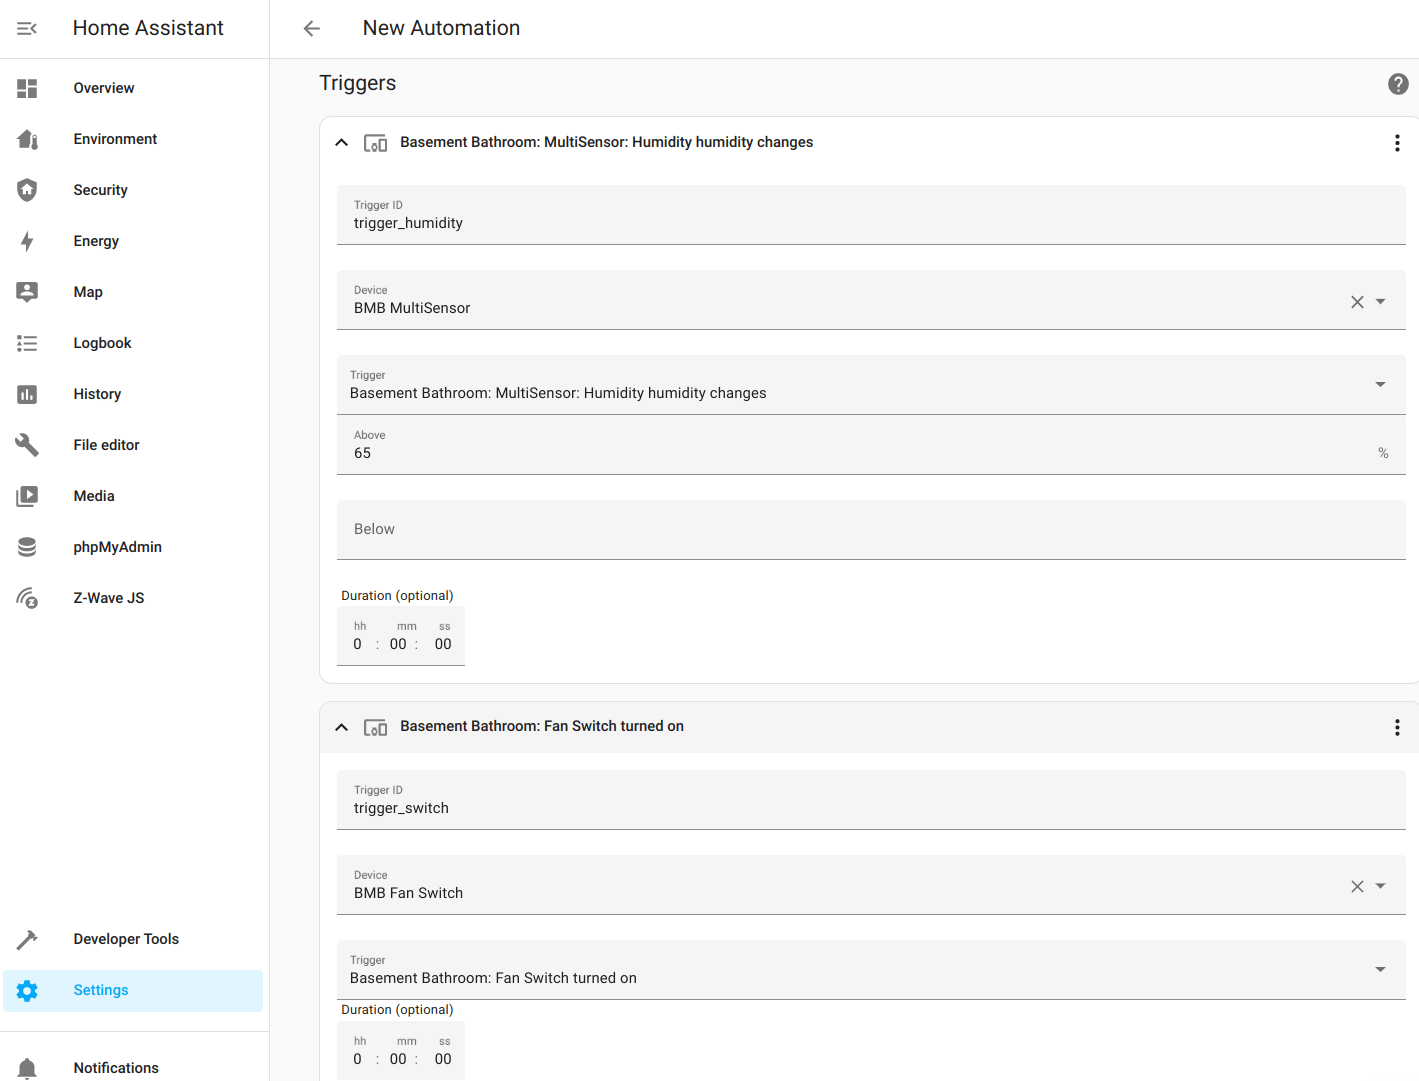Image resolution: width=1419 pixels, height=1081 pixels.
Task: Open the Logbook page
Action: click(102, 343)
